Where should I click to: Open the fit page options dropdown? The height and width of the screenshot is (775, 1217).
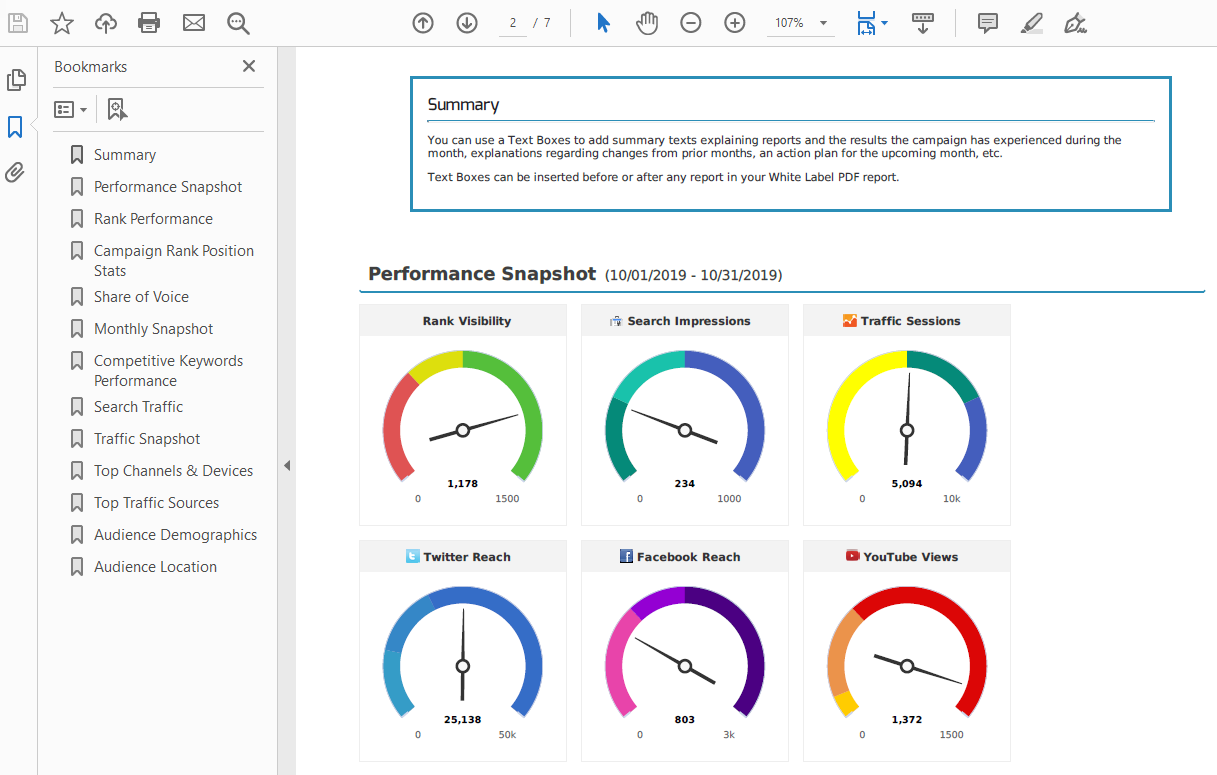(x=872, y=23)
